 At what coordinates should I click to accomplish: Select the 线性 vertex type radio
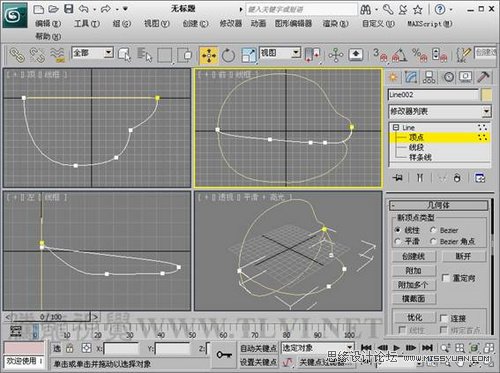point(397,230)
